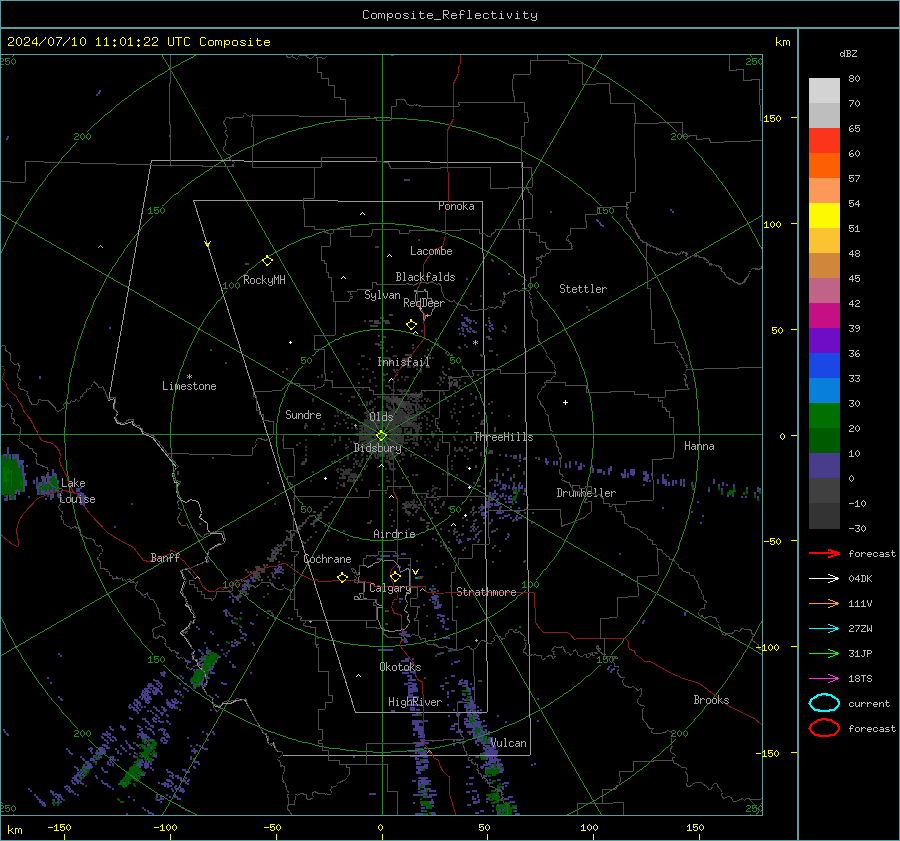Viewport: 900px width, 841px height.
Task: Click the Sundre label
Action: [x=303, y=414]
